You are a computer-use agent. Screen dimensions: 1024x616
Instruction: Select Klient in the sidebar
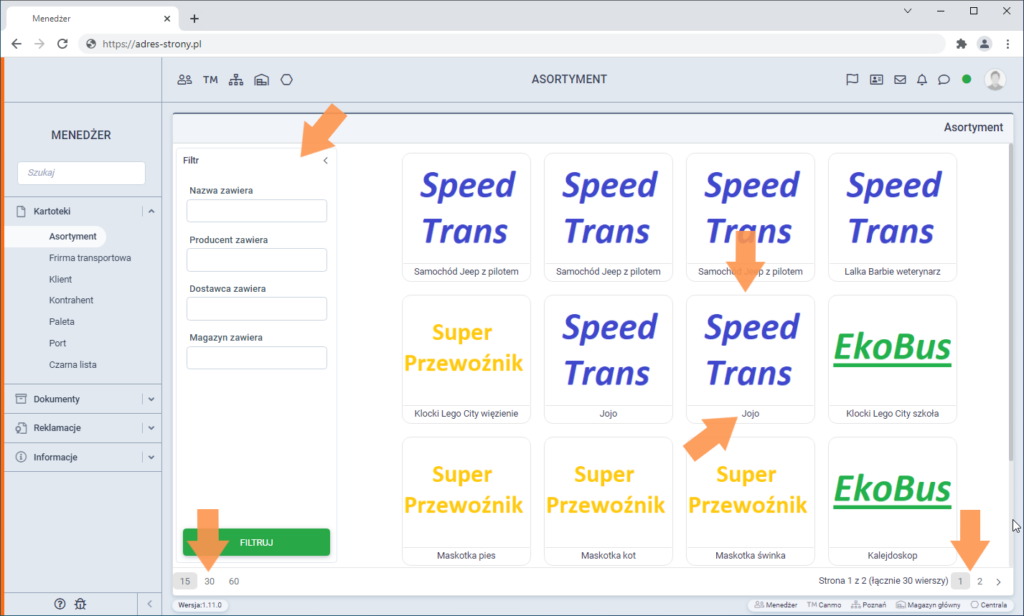point(60,279)
